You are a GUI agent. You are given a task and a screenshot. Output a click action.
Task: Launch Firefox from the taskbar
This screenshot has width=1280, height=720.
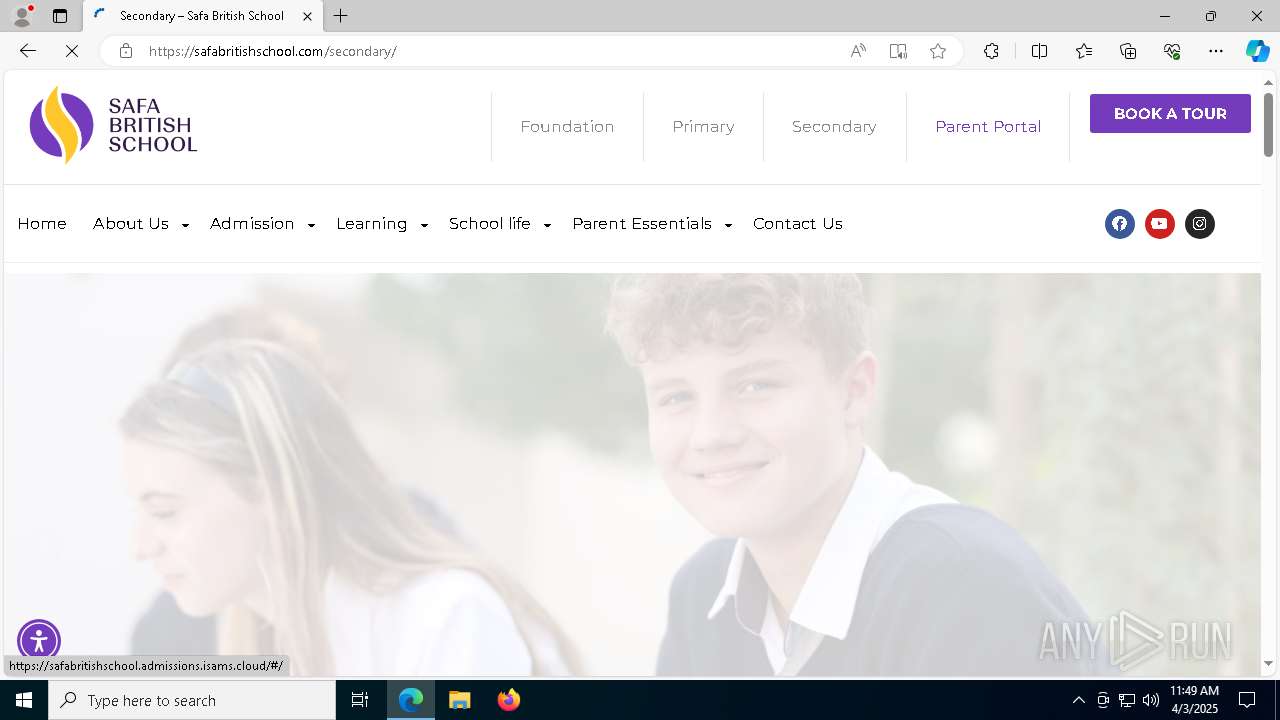click(508, 700)
